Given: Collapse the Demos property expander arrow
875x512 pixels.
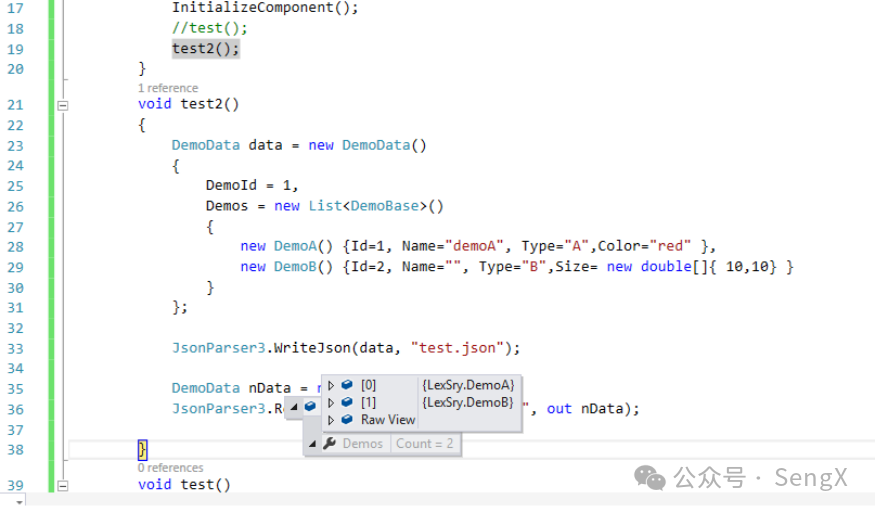Looking at the screenshot, I should coord(313,444).
